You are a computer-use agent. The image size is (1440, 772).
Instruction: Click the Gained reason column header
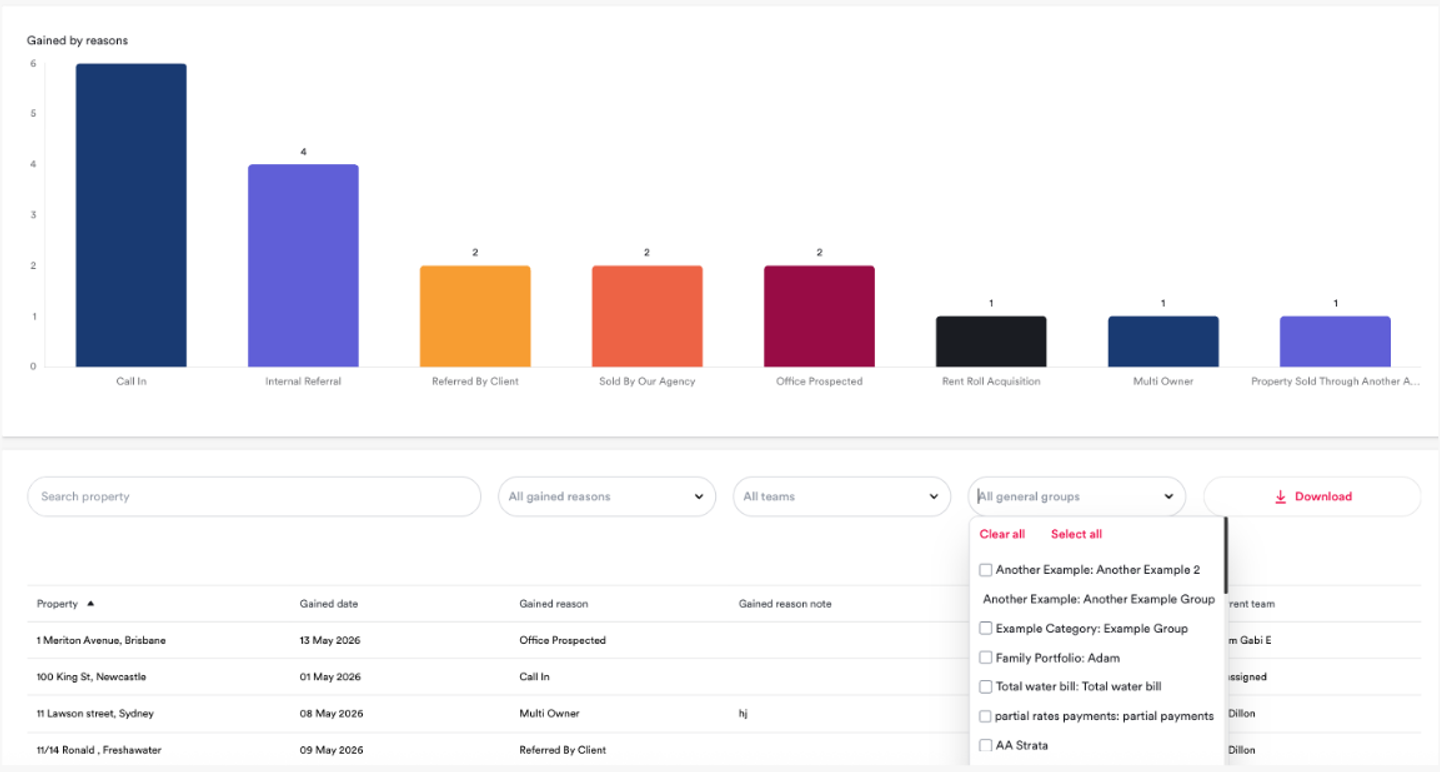[x=554, y=604]
